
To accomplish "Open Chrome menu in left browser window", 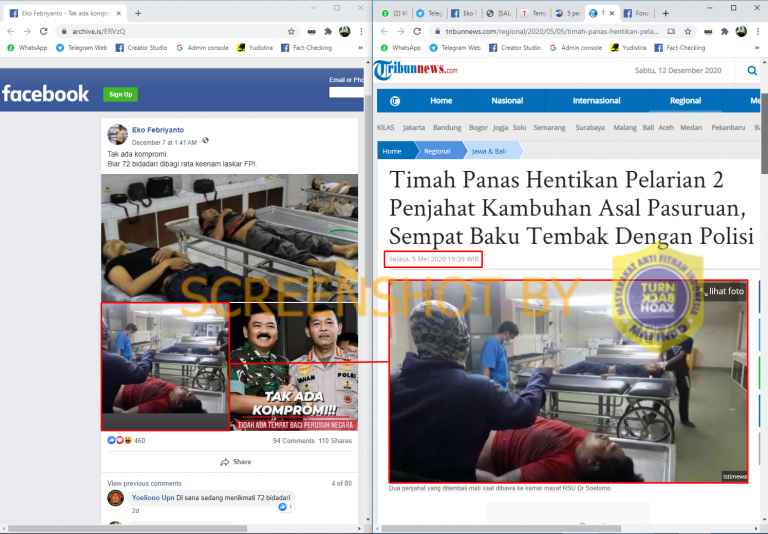I will click(361, 31).
